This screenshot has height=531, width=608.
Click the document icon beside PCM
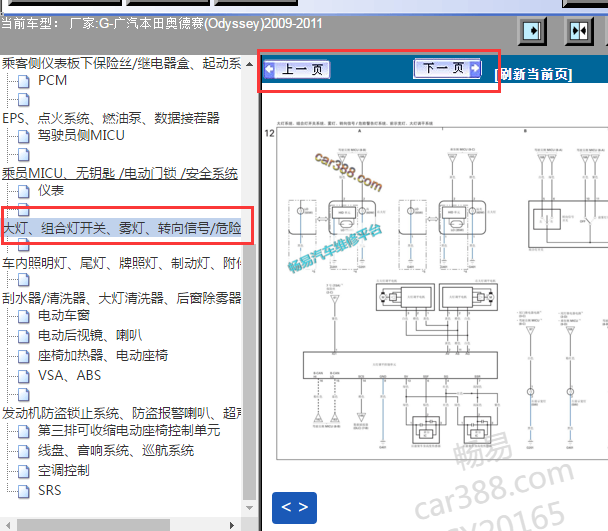24,81
